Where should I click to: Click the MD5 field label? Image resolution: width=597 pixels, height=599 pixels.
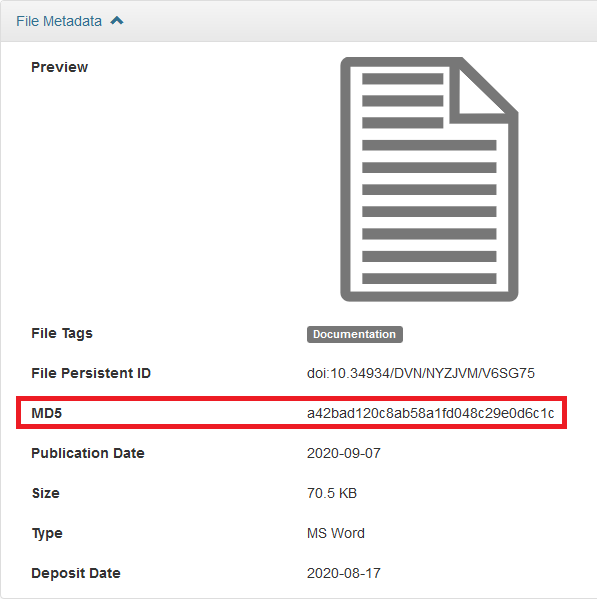[47, 413]
